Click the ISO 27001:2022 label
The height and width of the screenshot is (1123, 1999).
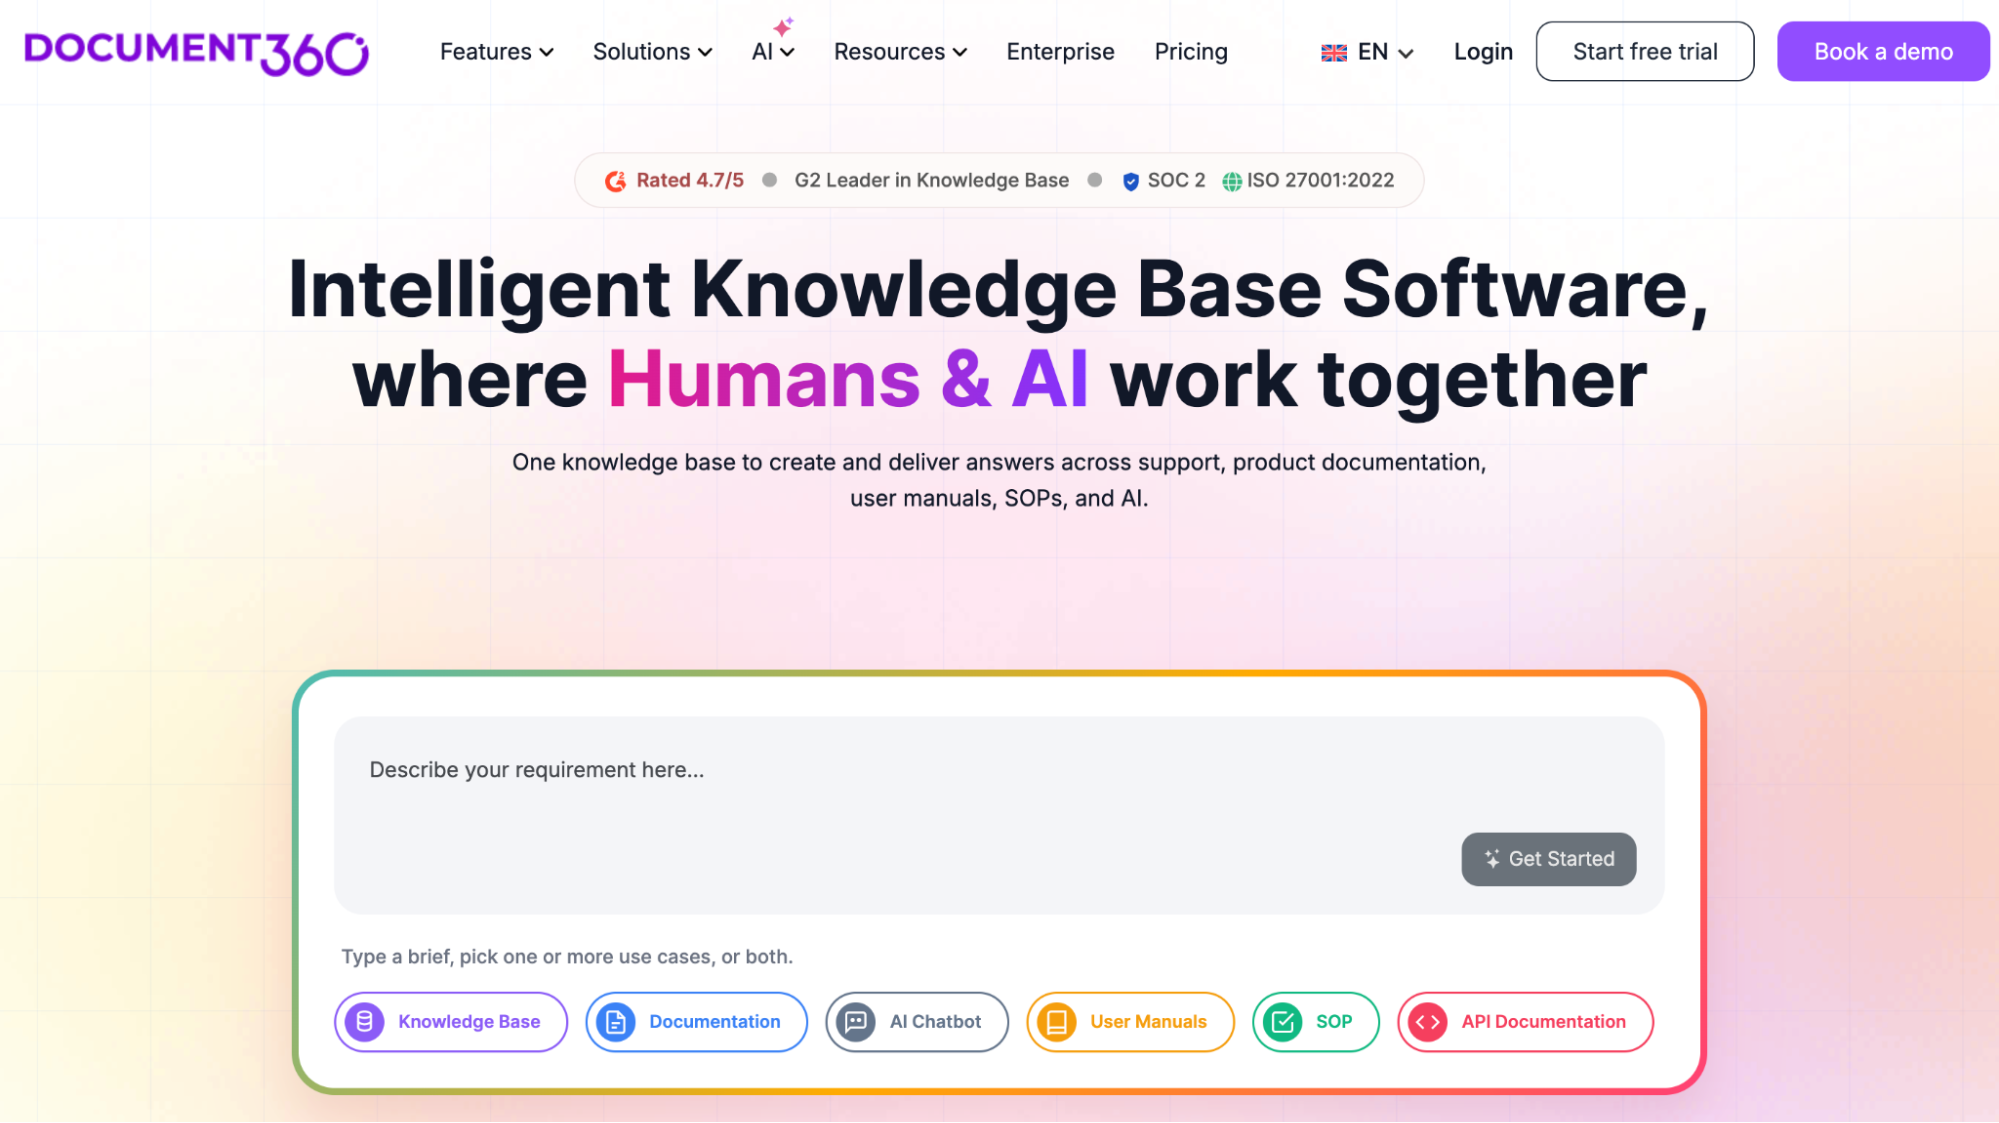pyautogui.click(x=1320, y=181)
